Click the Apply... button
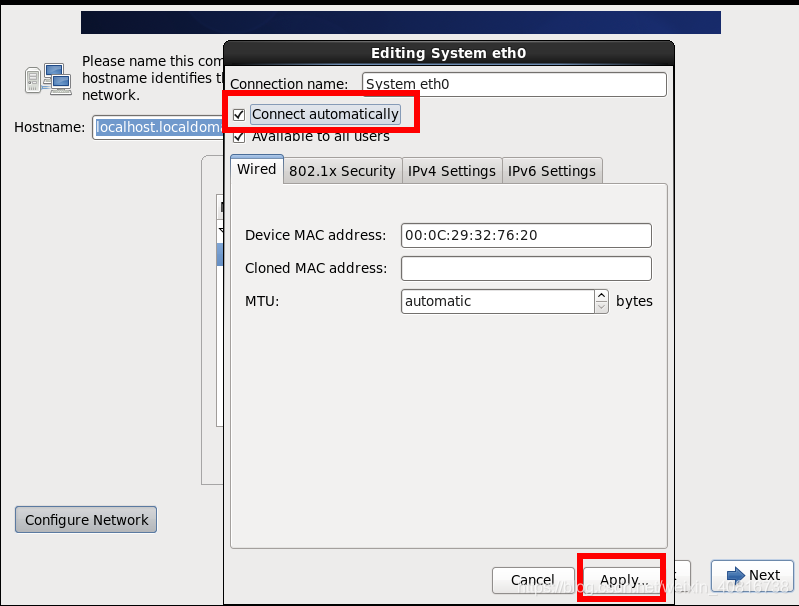 click(x=624, y=580)
